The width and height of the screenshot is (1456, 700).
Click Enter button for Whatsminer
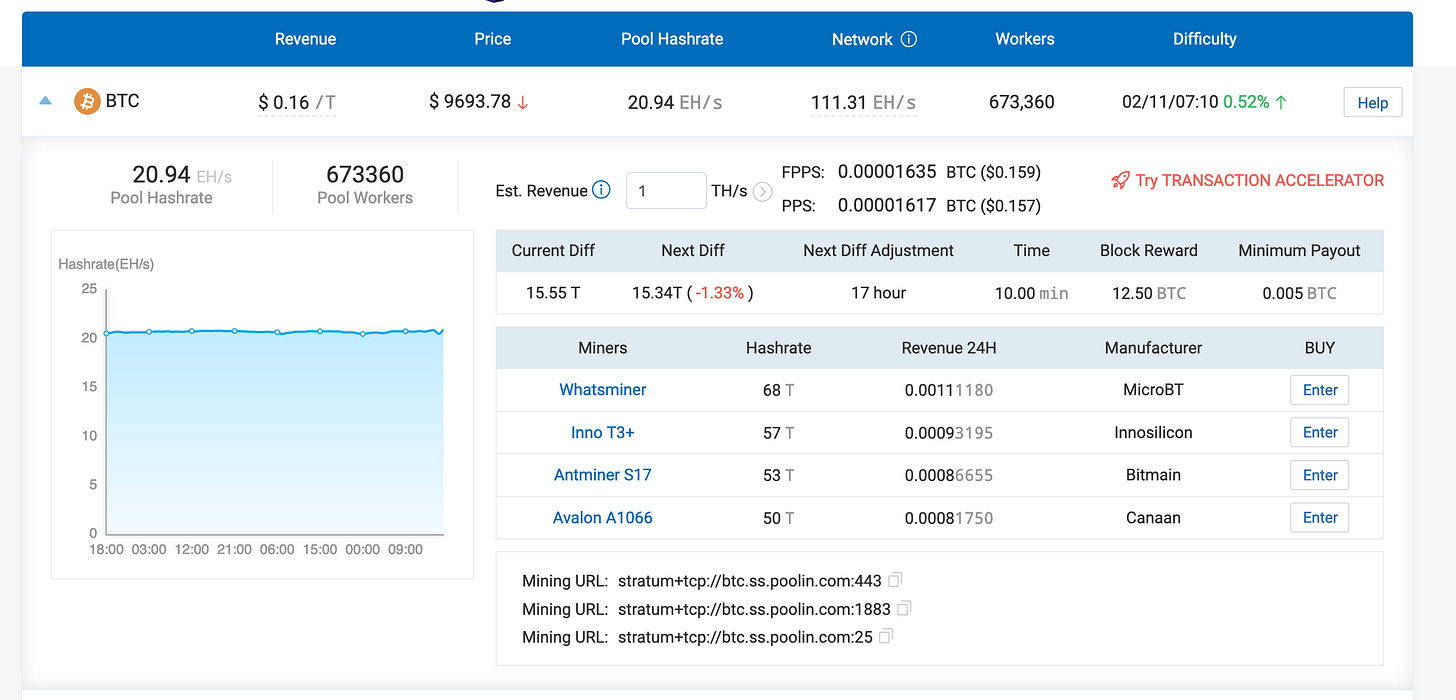click(x=1320, y=390)
